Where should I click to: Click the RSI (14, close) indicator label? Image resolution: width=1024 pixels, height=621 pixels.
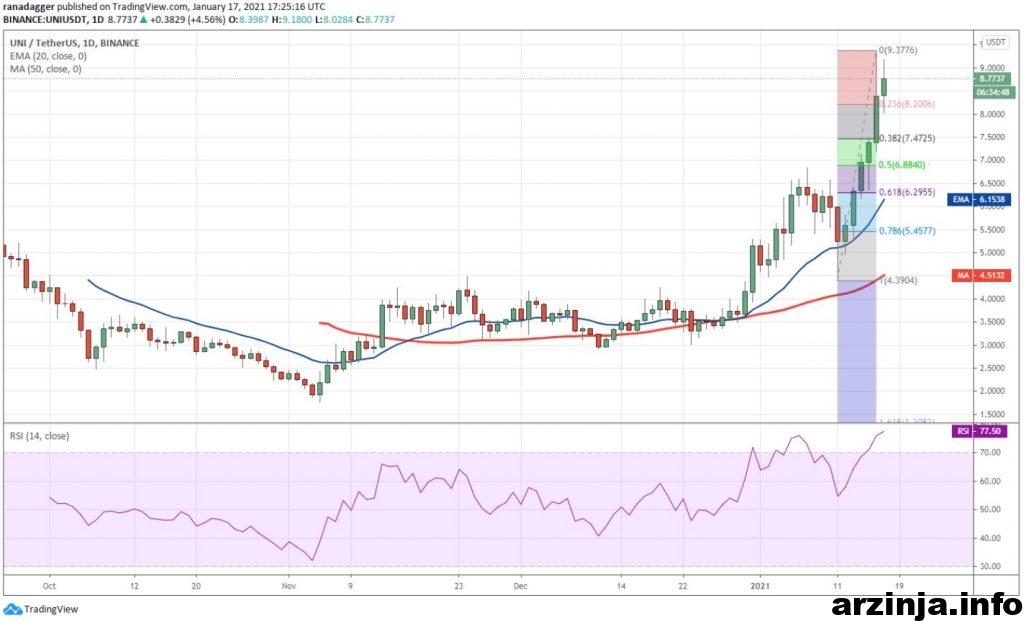pos(39,436)
